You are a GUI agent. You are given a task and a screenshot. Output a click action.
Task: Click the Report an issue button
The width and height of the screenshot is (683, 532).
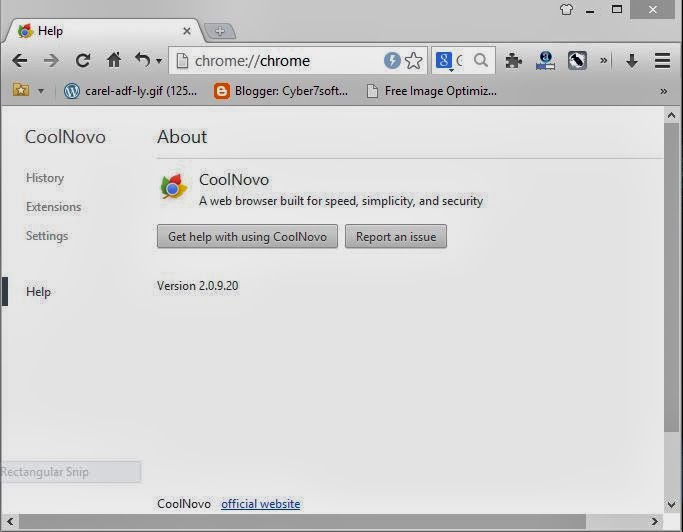tap(396, 237)
